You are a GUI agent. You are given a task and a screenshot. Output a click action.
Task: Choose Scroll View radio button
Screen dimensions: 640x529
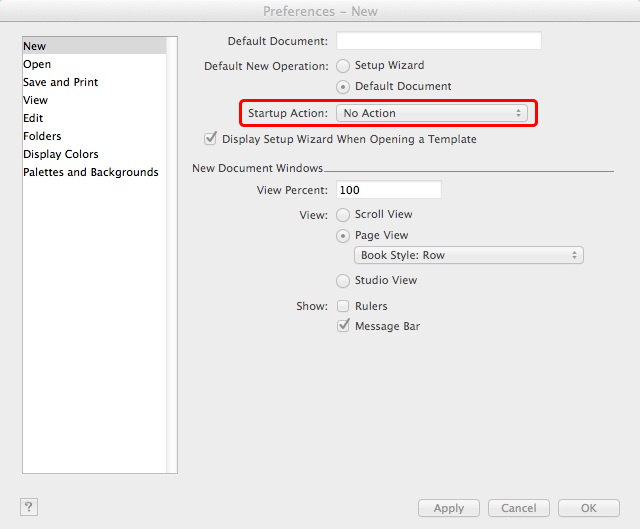[x=343, y=215]
